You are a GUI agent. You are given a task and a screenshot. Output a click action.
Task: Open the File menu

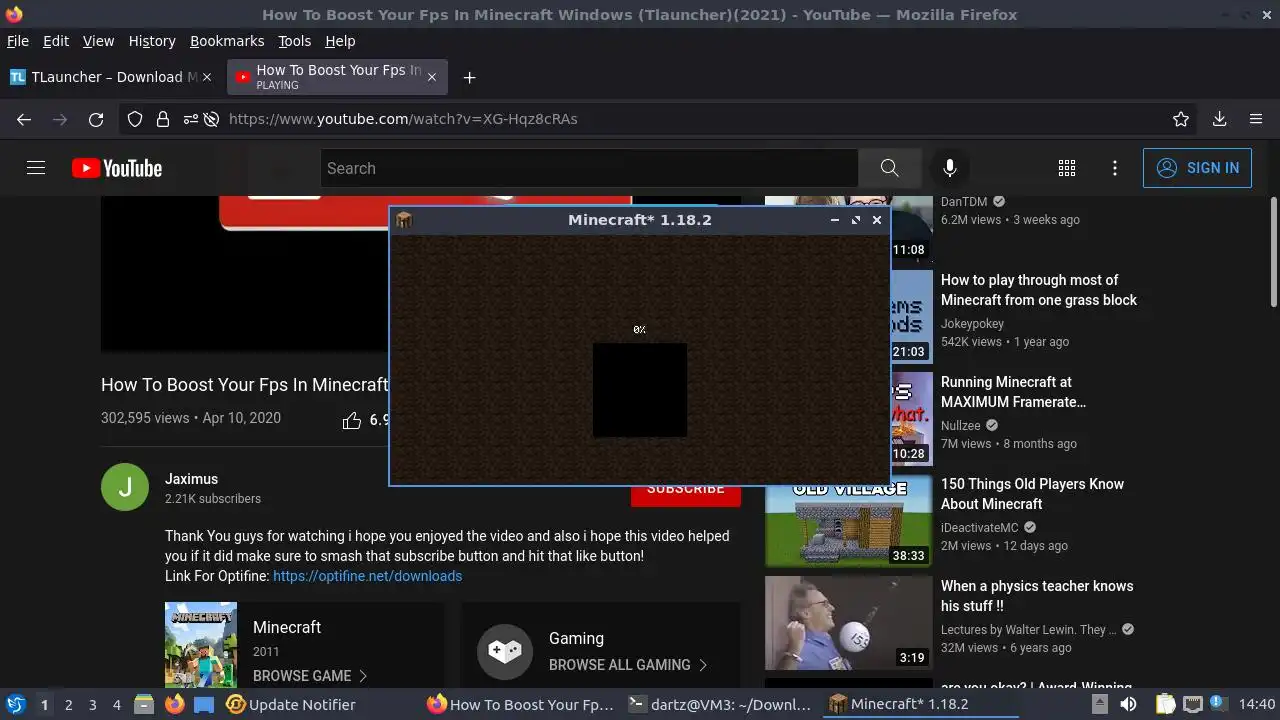18,41
